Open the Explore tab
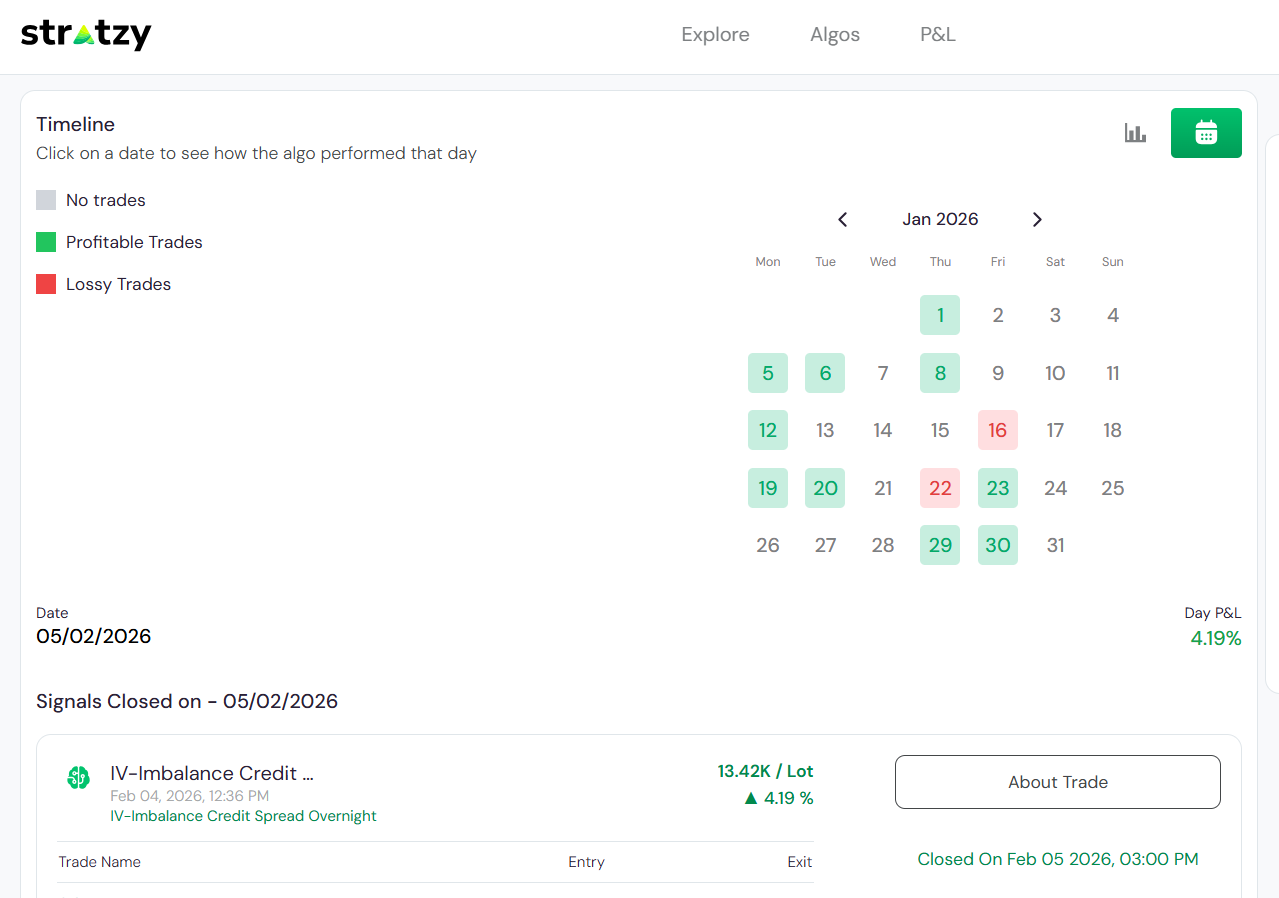The image size is (1279, 898). pyautogui.click(x=715, y=34)
